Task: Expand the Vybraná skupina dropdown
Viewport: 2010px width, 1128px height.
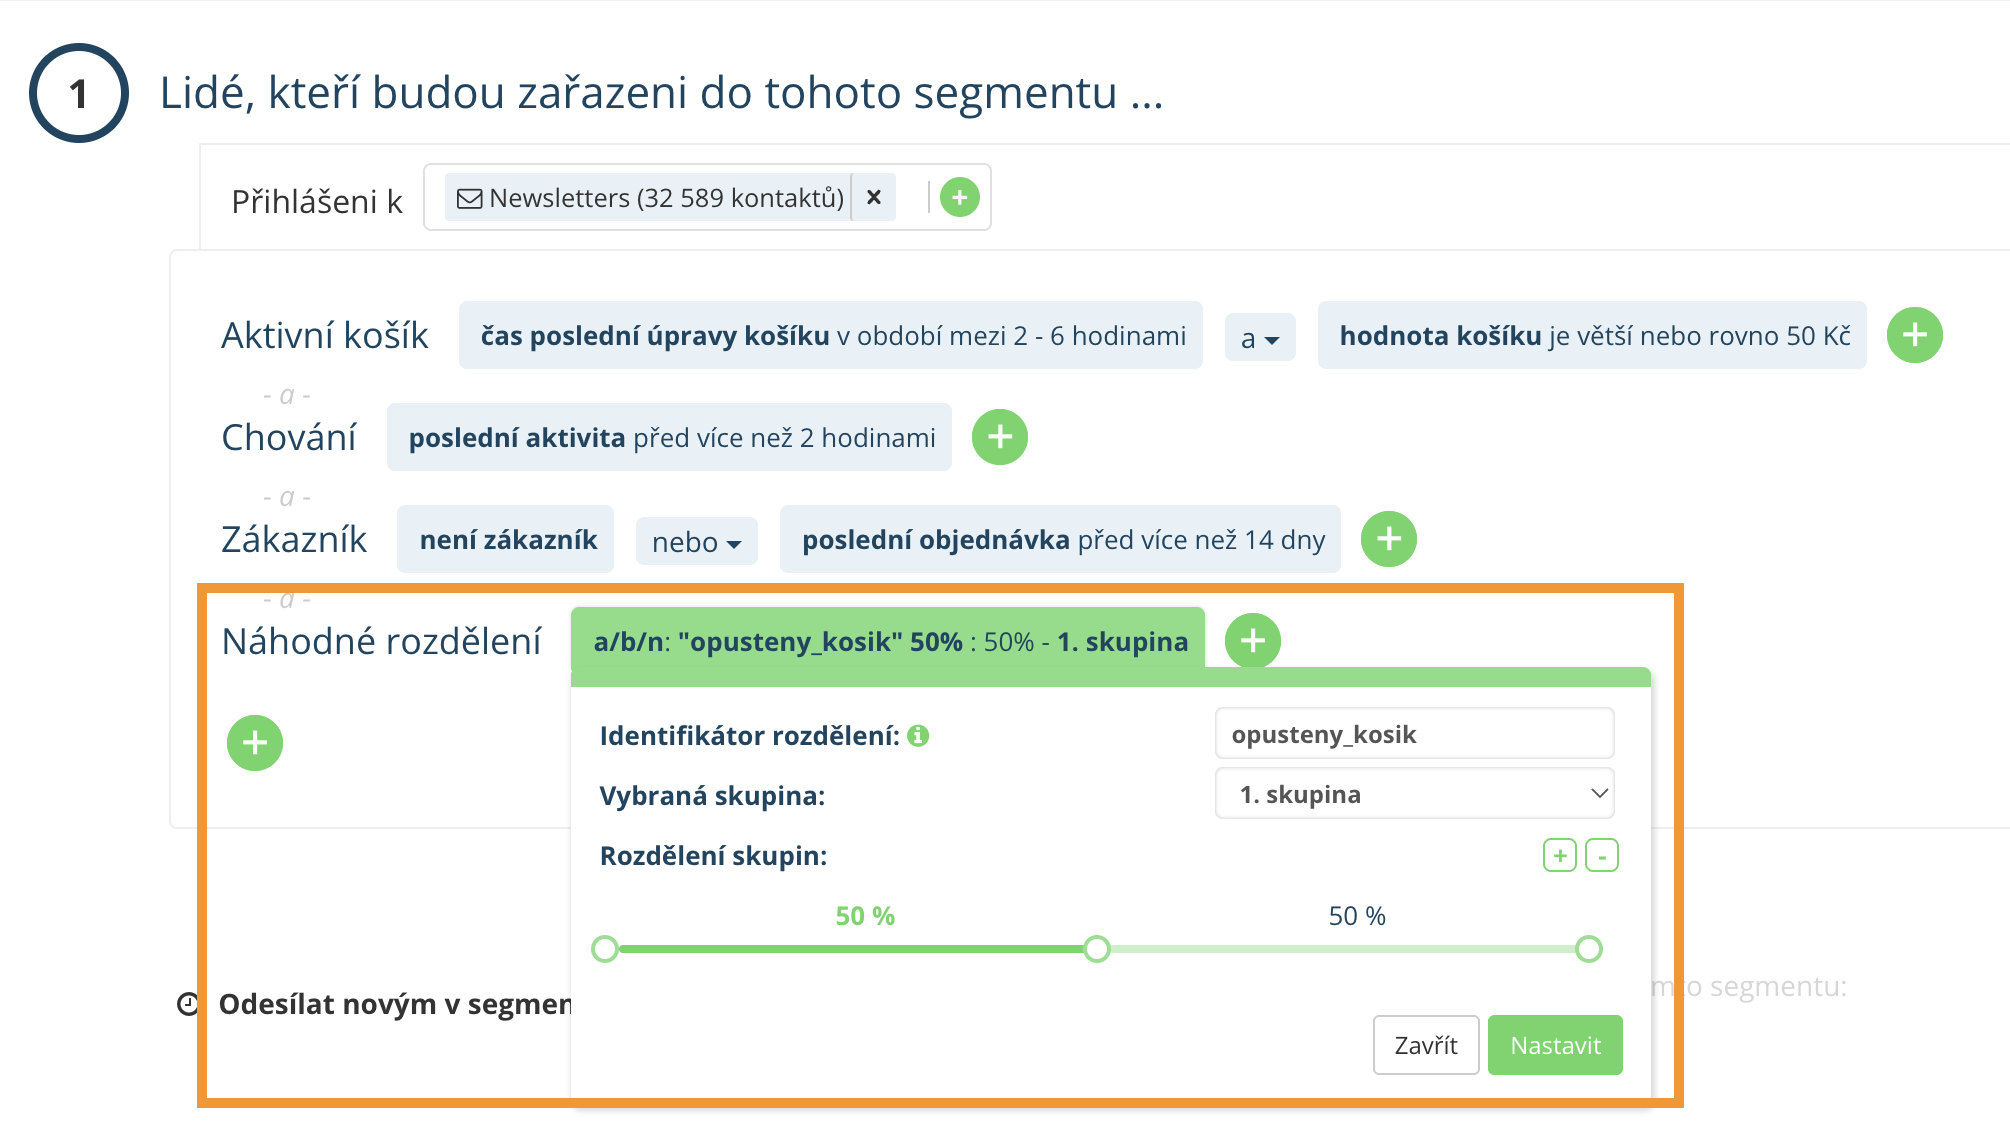Action: click(1414, 794)
